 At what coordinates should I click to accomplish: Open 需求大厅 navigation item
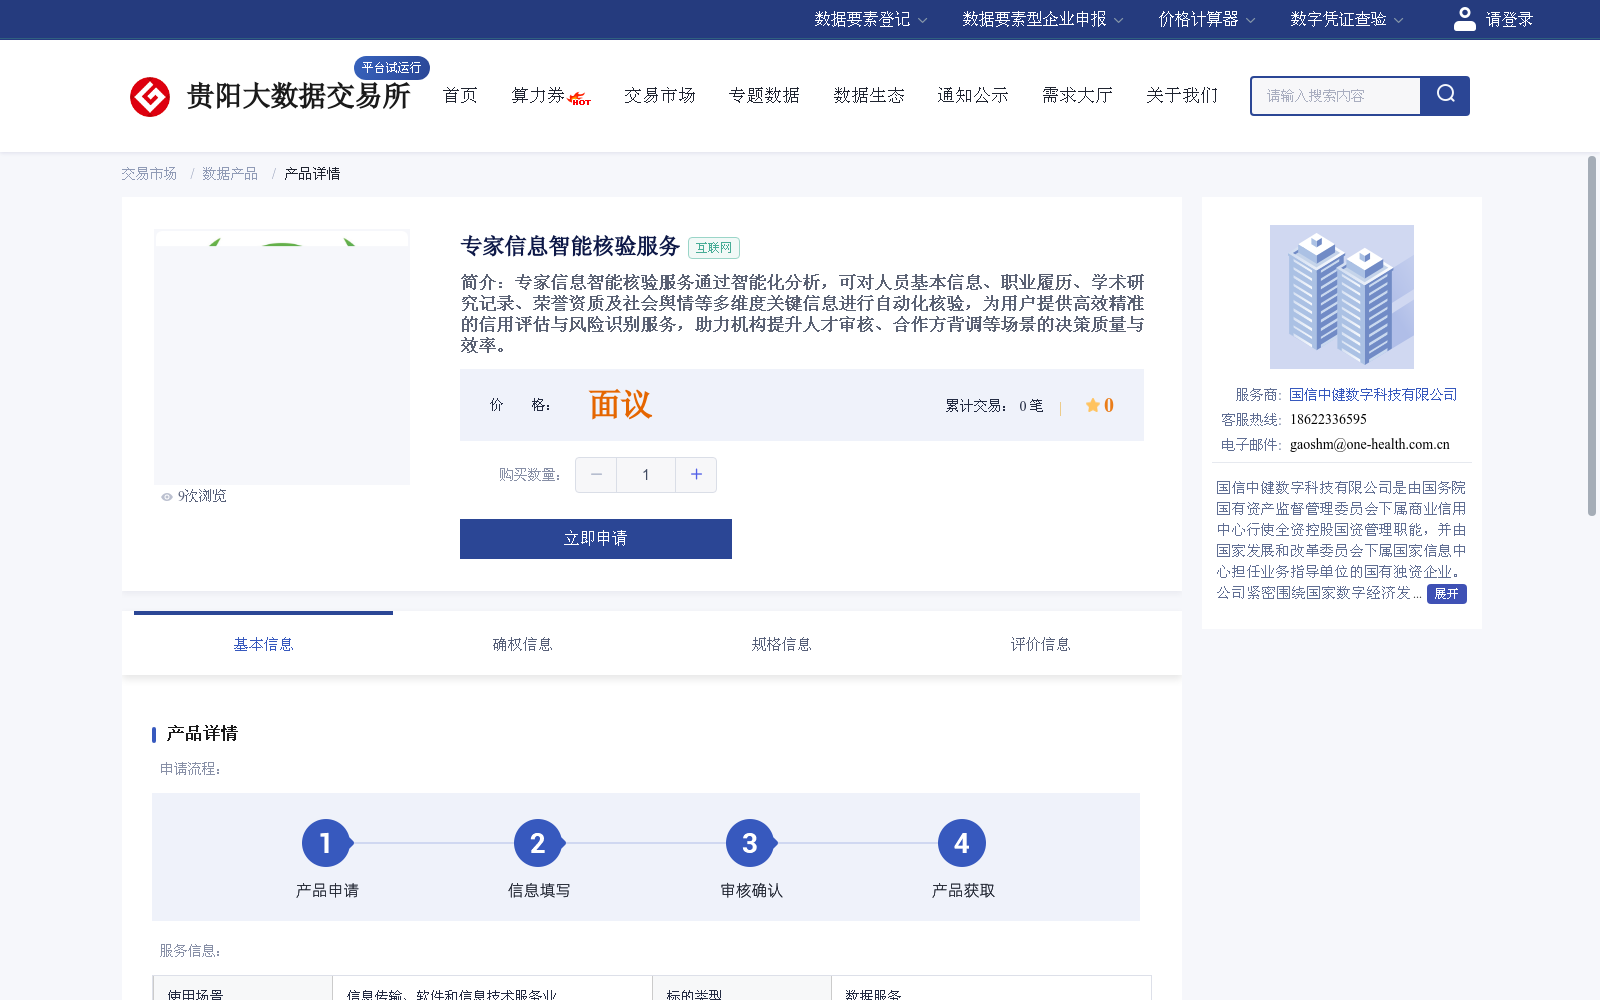point(1077,95)
